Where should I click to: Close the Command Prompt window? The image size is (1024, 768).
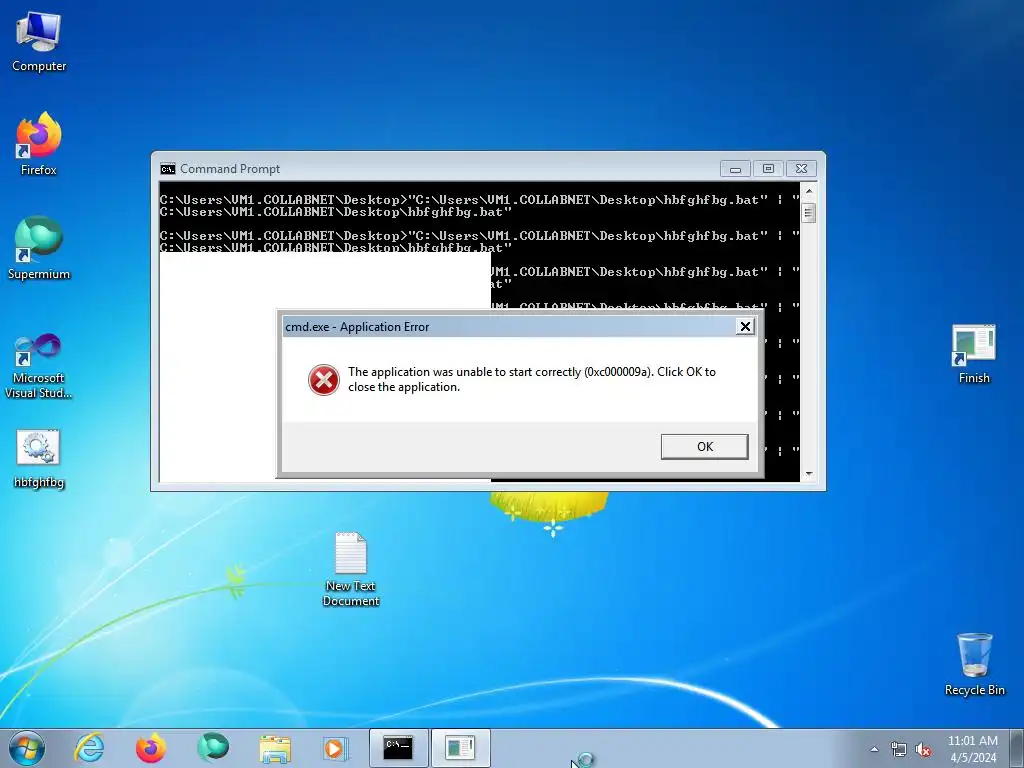801,169
